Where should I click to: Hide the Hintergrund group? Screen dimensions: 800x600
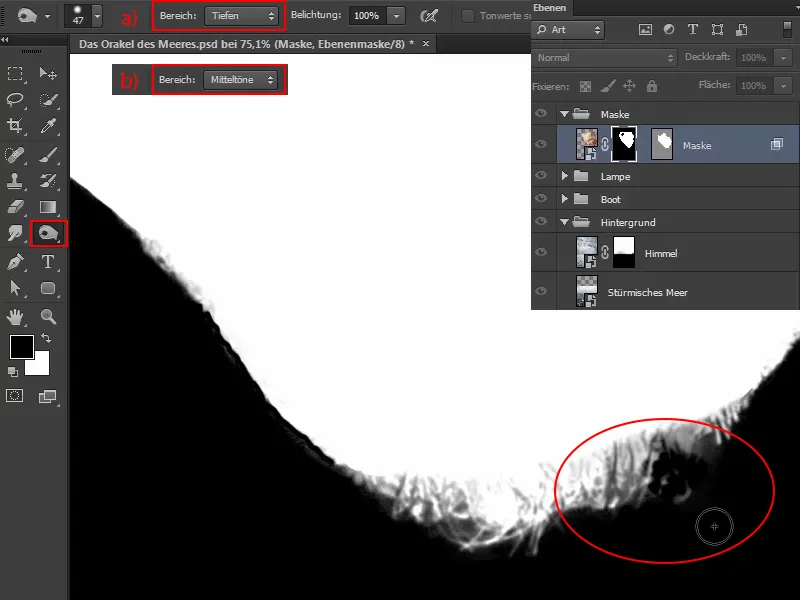click(541, 221)
